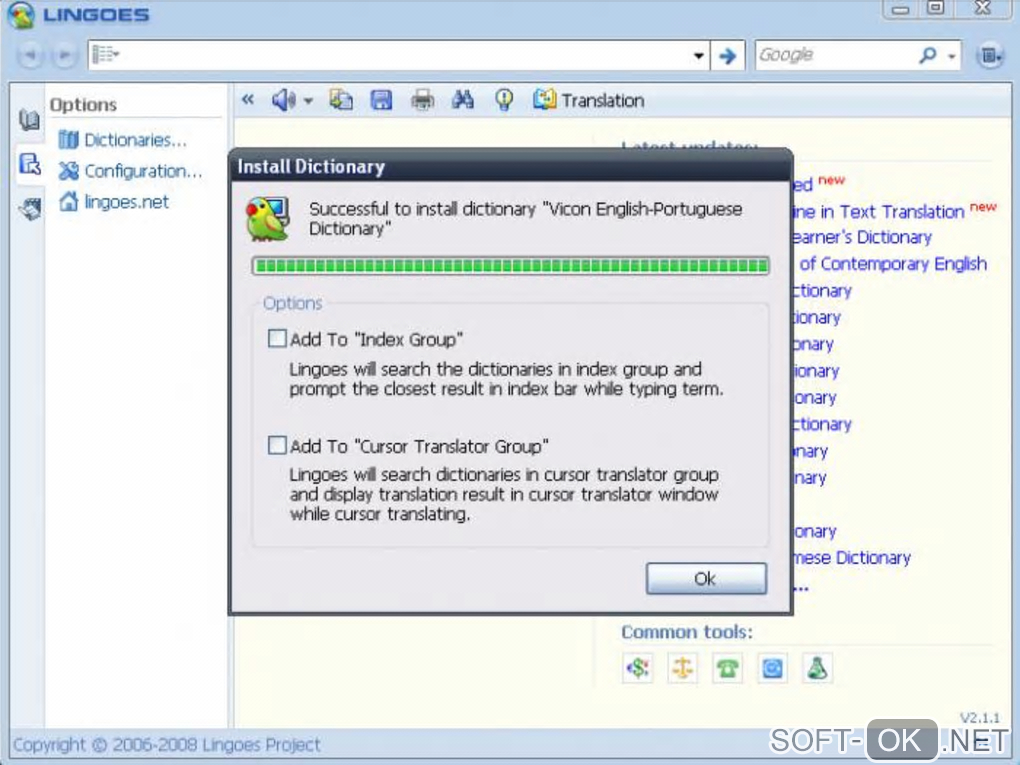Viewport: 1020px width, 765px height.
Task: Check Add To "Cursor Translator Group" checkbox
Action: [277, 446]
